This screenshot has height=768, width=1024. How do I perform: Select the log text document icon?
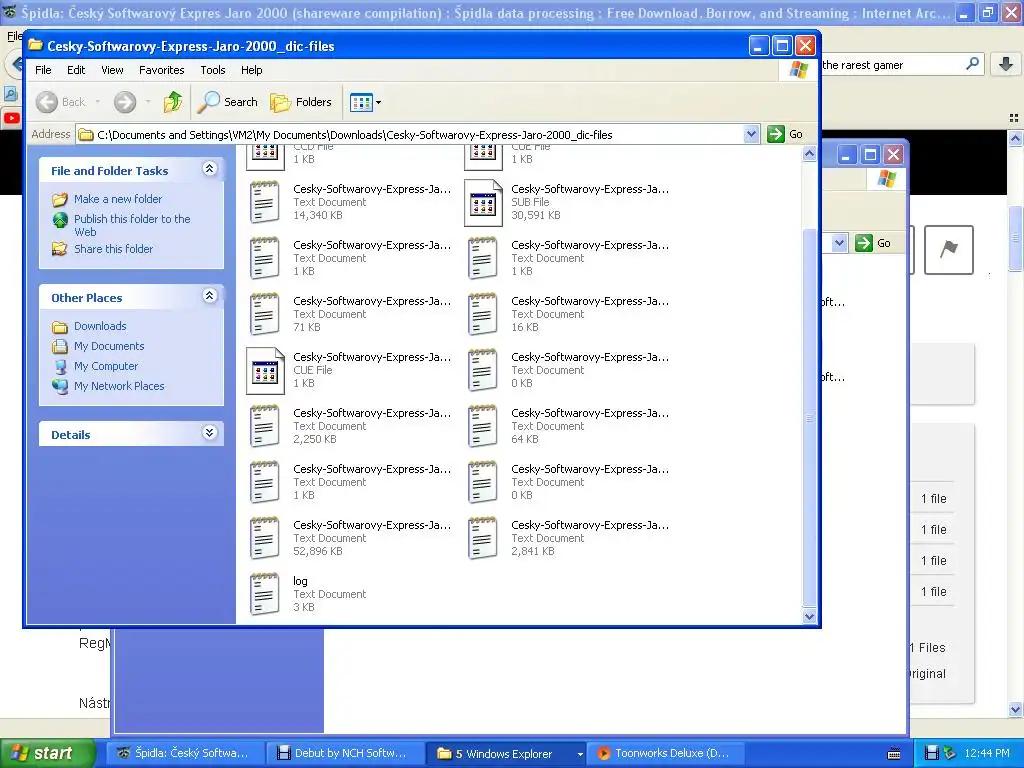(264, 594)
